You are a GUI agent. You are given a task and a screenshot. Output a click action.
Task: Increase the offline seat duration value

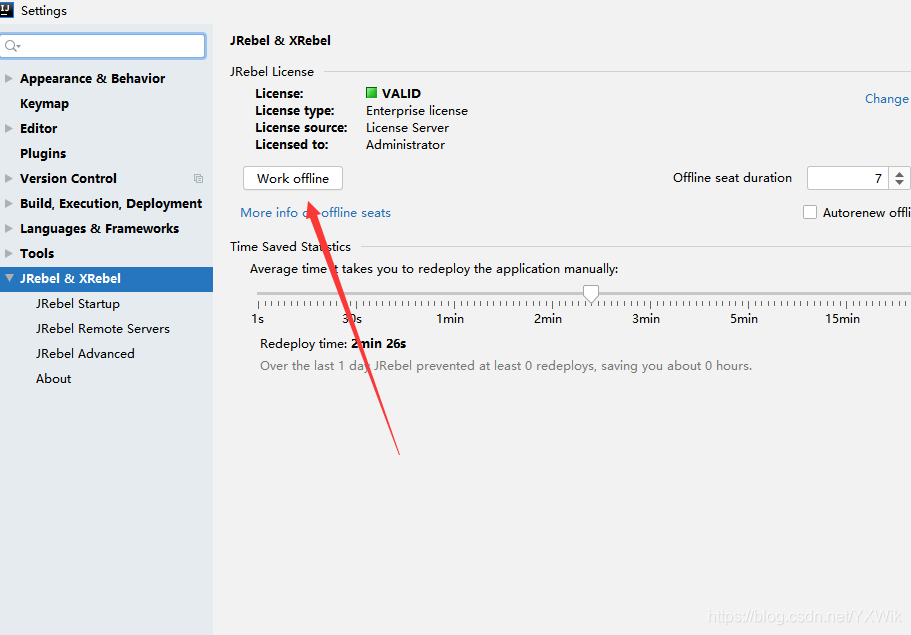(x=899, y=173)
